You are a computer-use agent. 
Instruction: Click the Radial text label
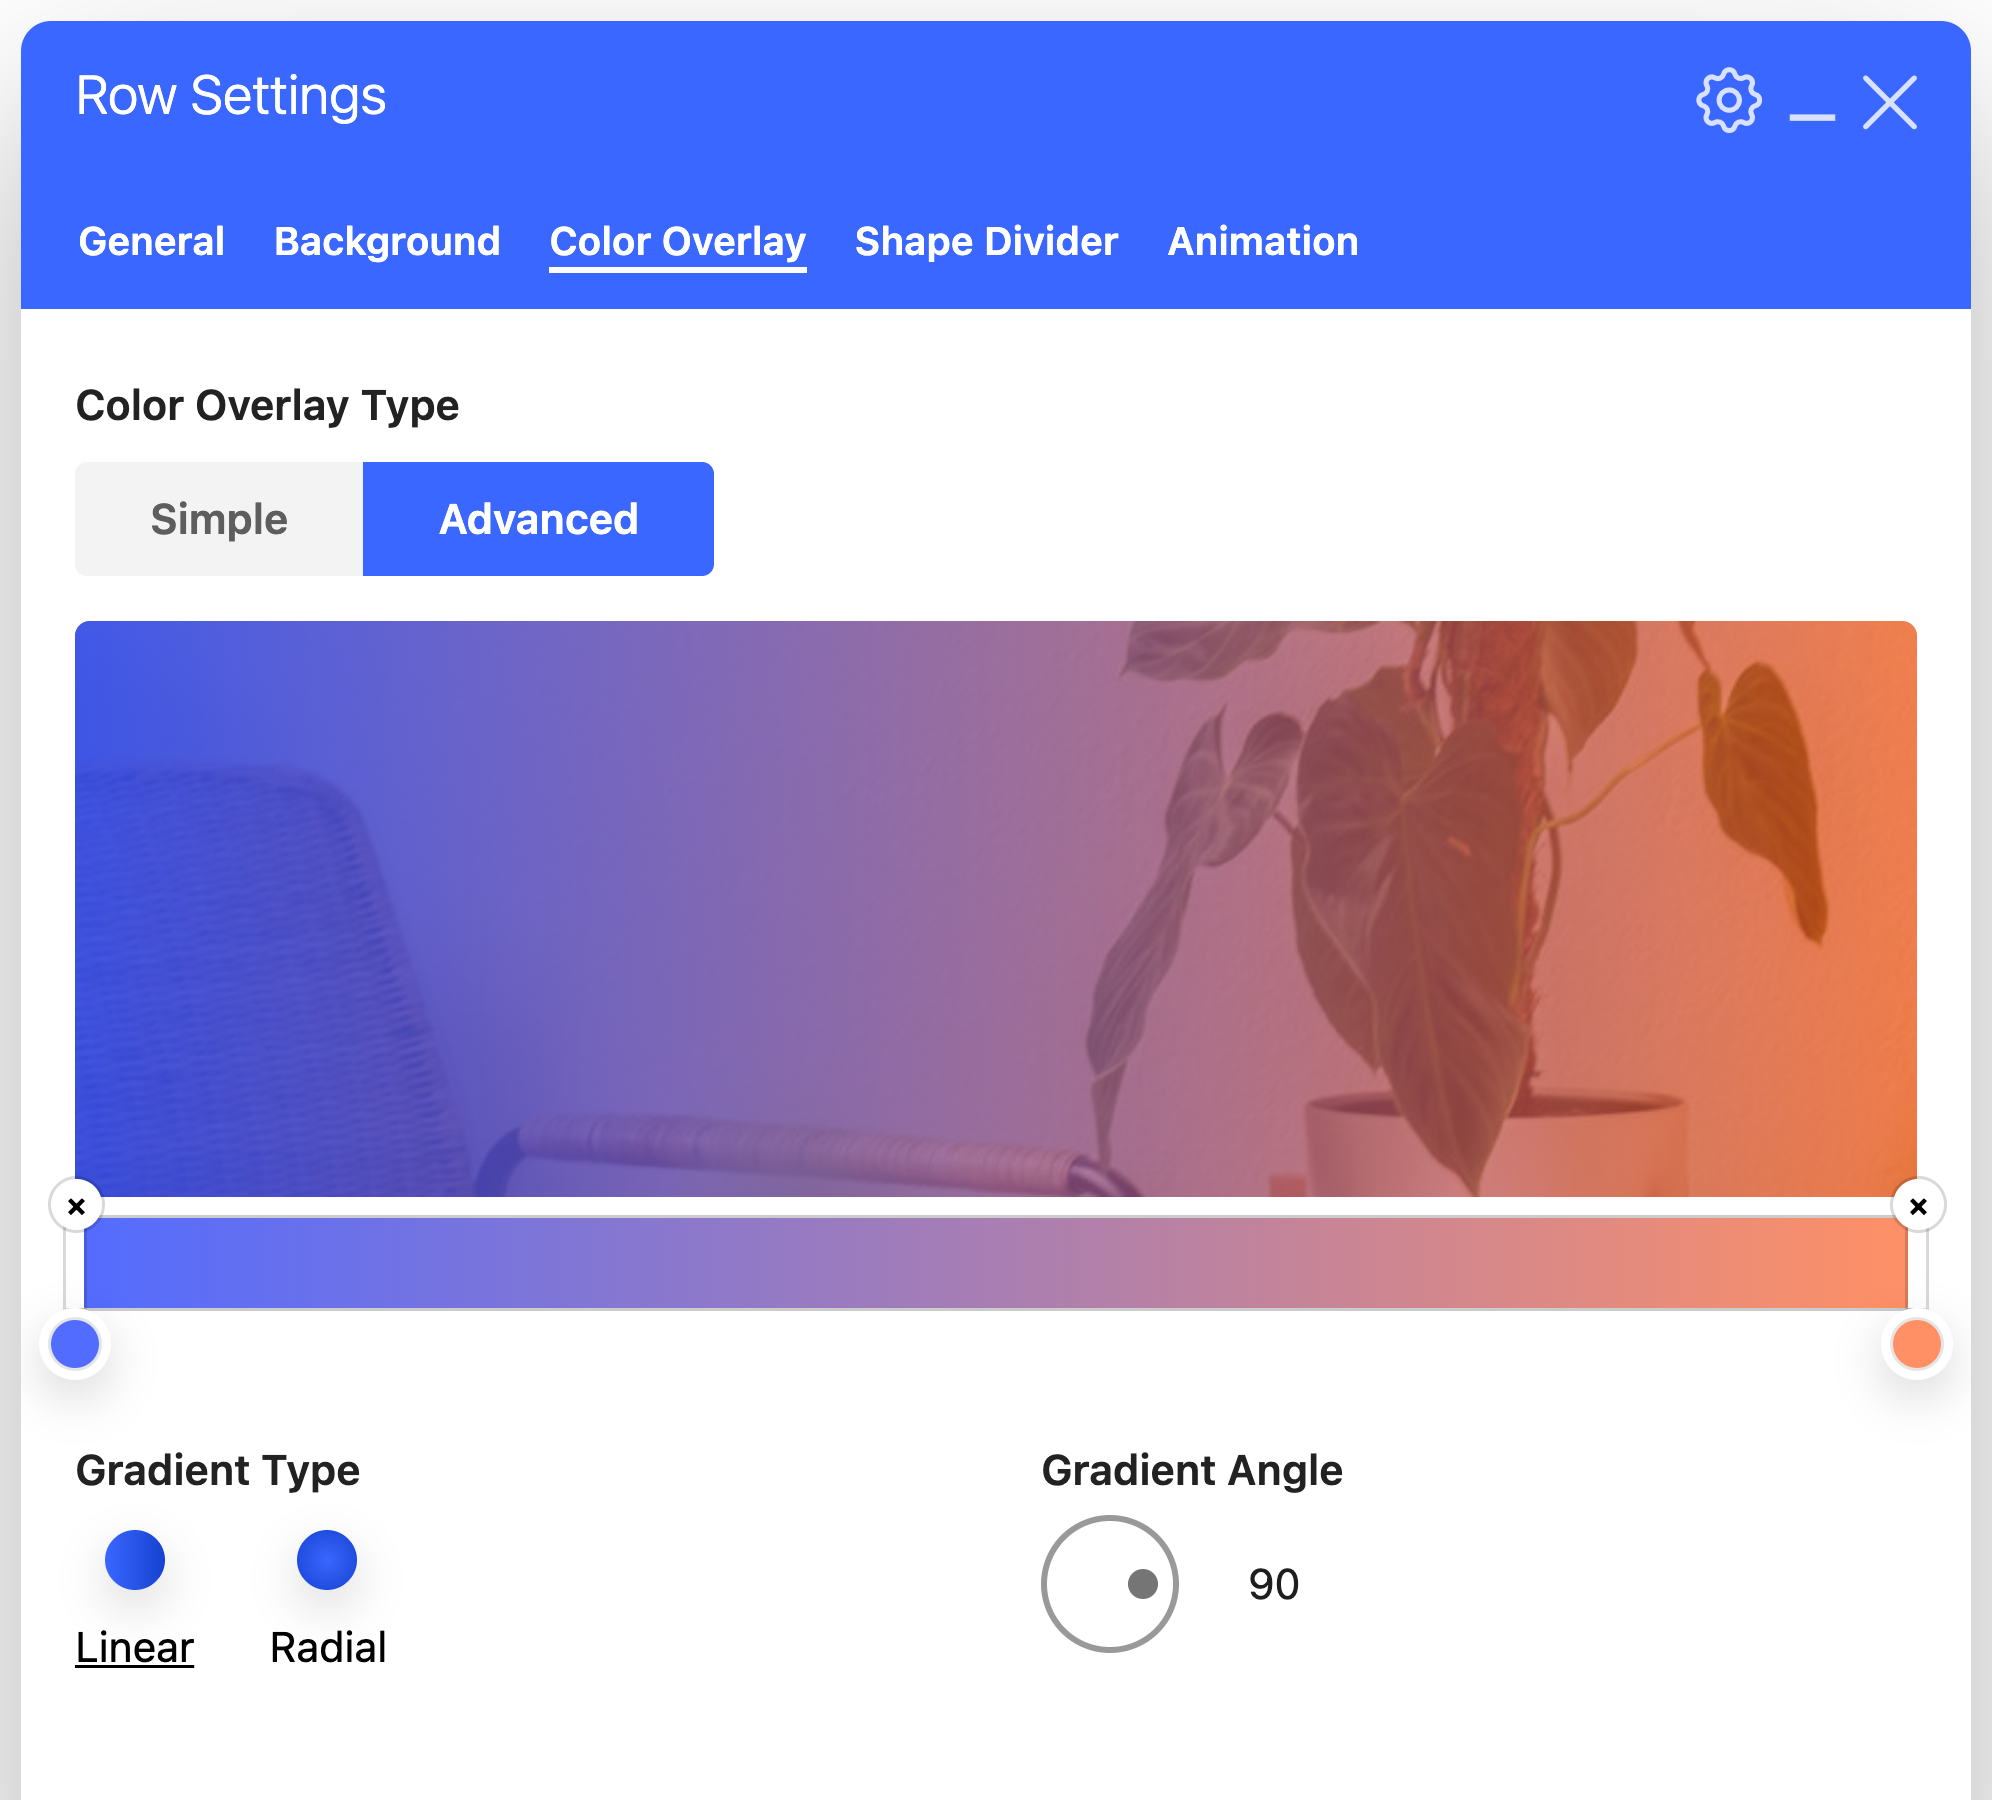pyautogui.click(x=328, y=1647)
